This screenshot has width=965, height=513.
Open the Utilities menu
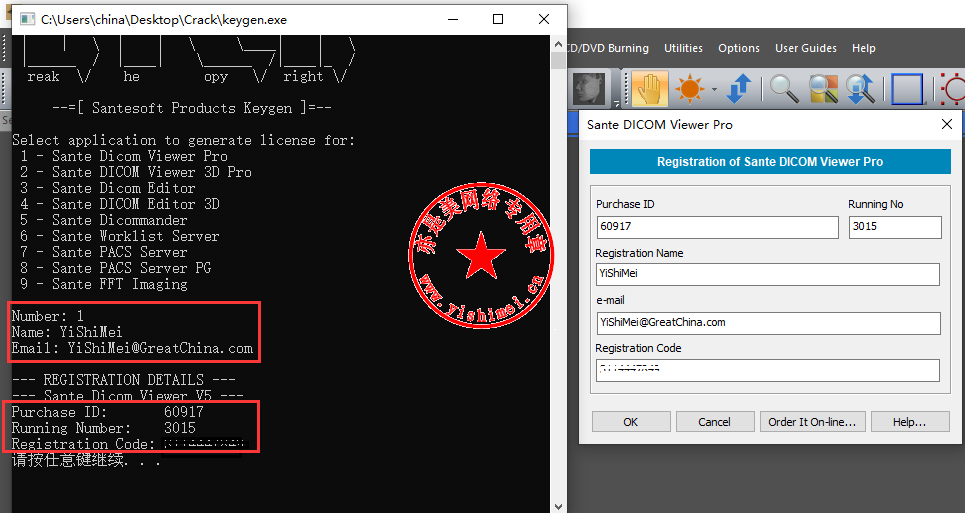[x=683, y=48]
